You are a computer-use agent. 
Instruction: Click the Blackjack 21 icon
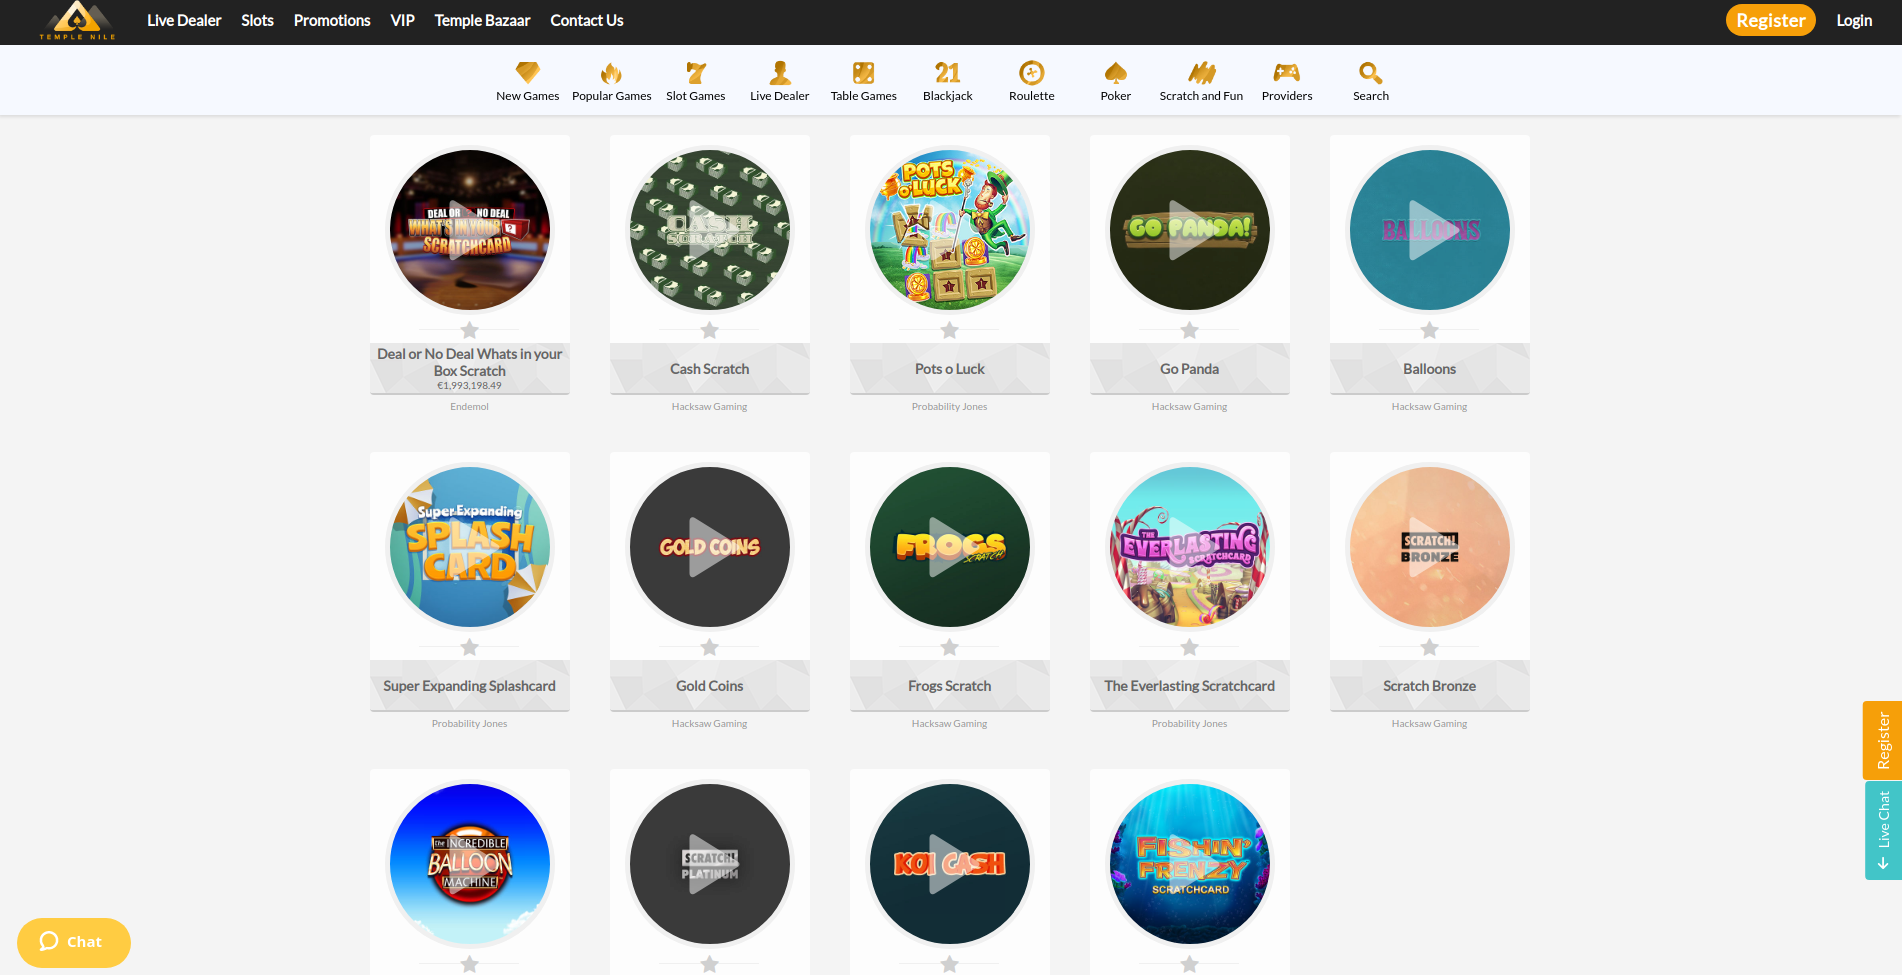point(947,73)
